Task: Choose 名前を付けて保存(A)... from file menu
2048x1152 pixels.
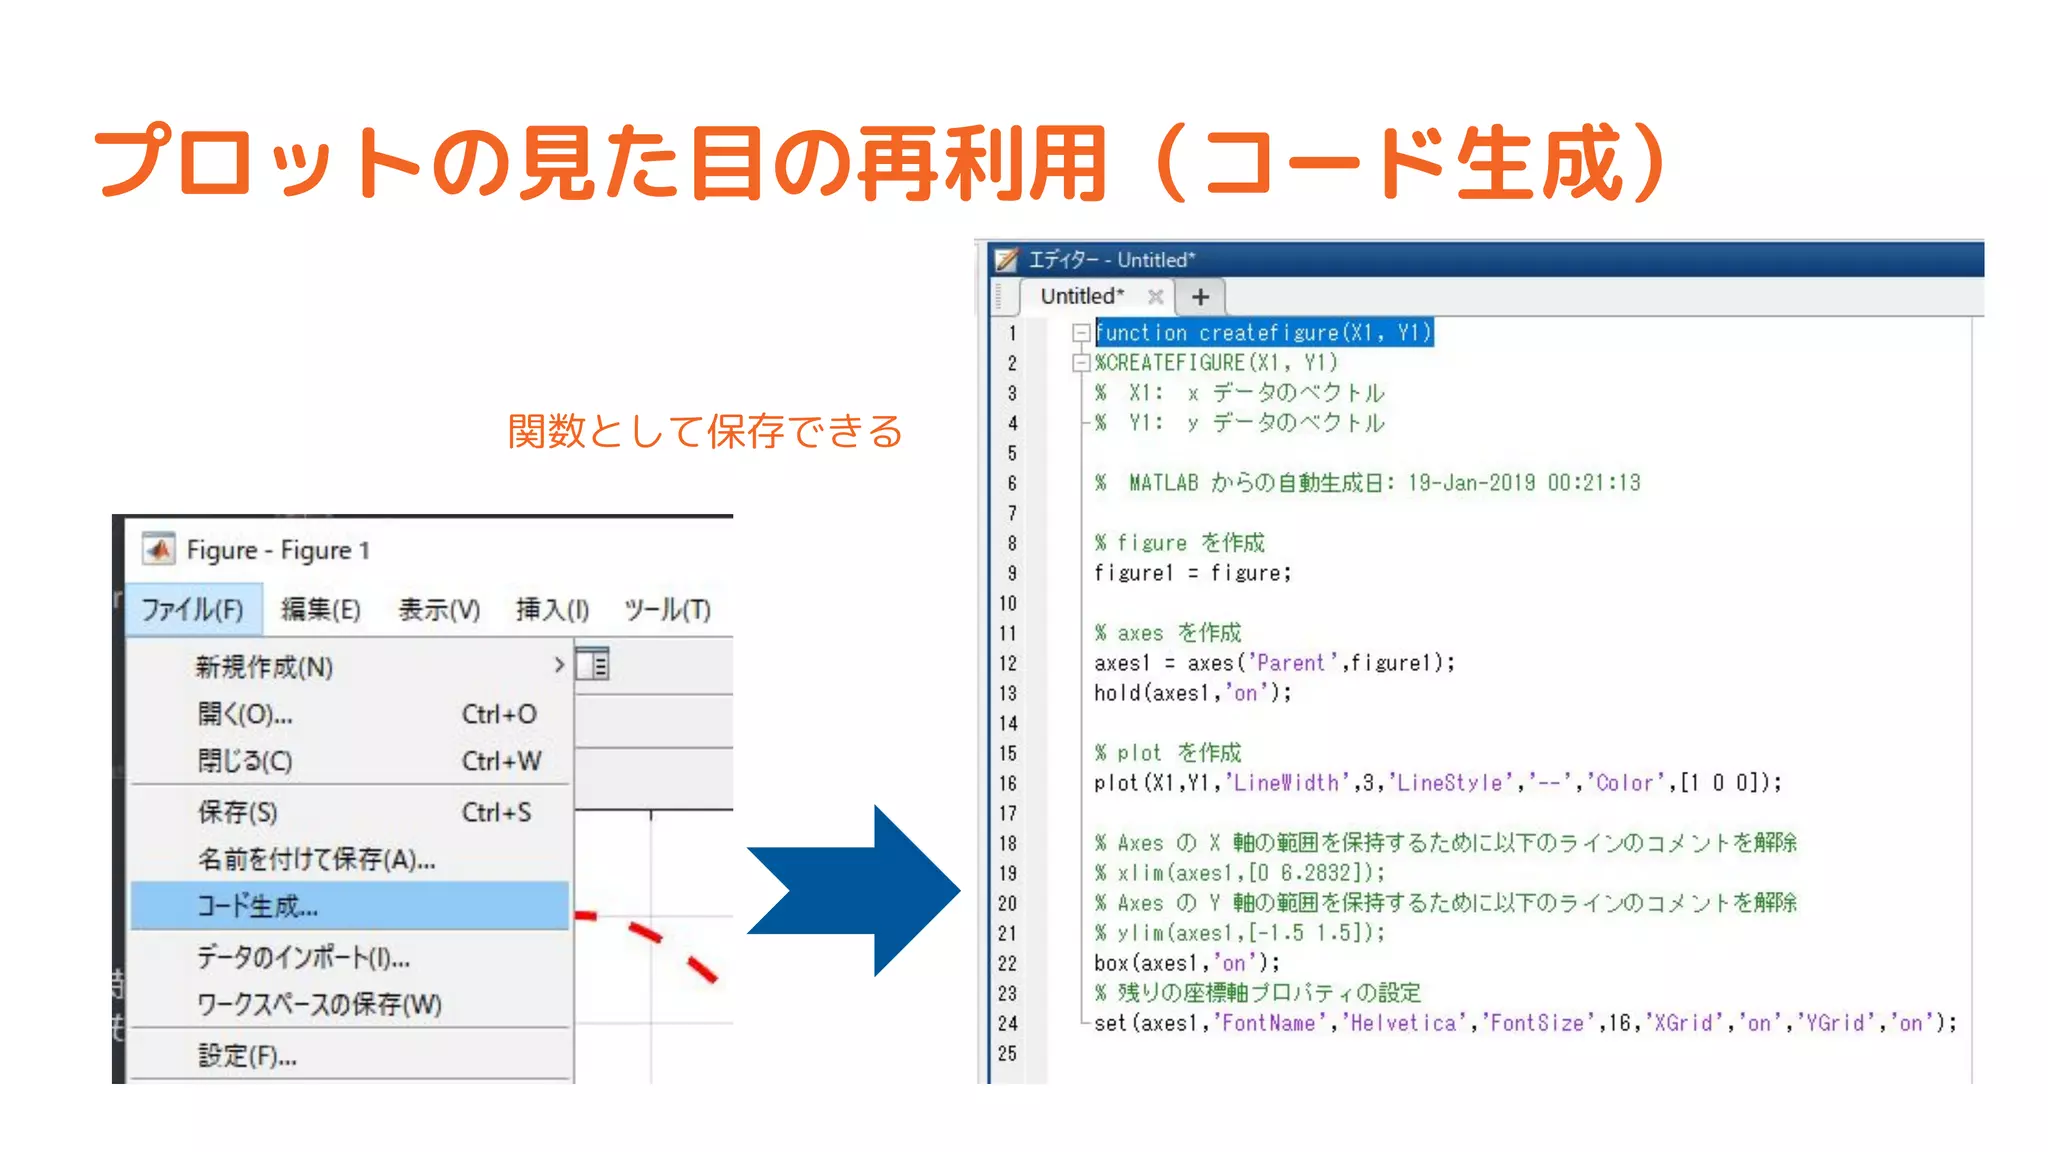Action: [316, 859]
